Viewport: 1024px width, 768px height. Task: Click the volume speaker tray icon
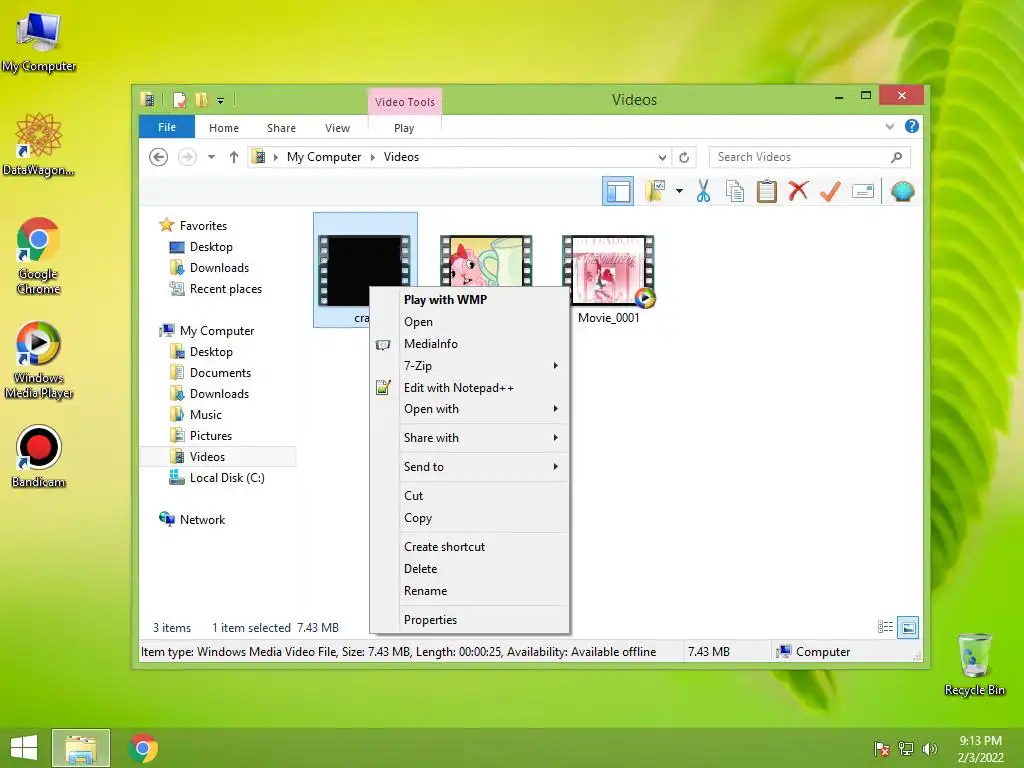tap(930, 749)
